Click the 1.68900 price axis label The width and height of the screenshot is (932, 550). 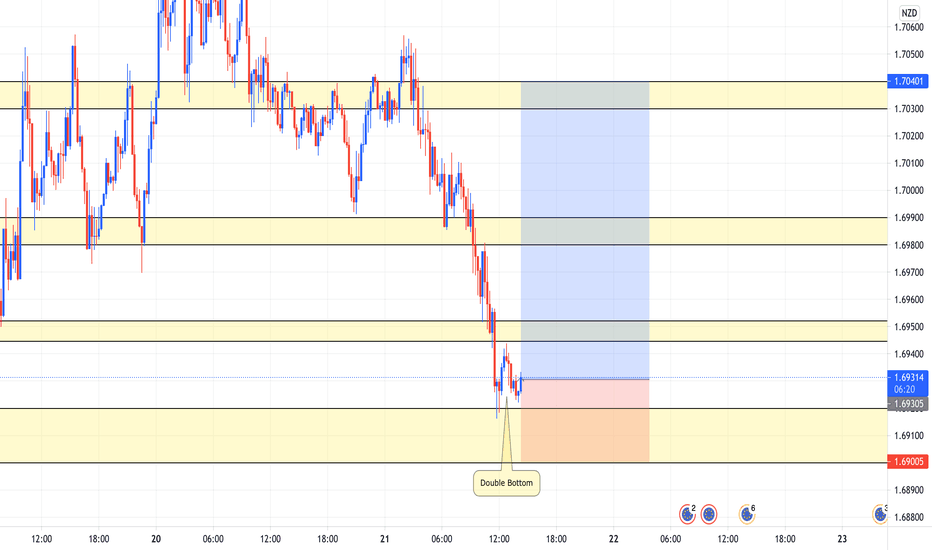[909, 490]
